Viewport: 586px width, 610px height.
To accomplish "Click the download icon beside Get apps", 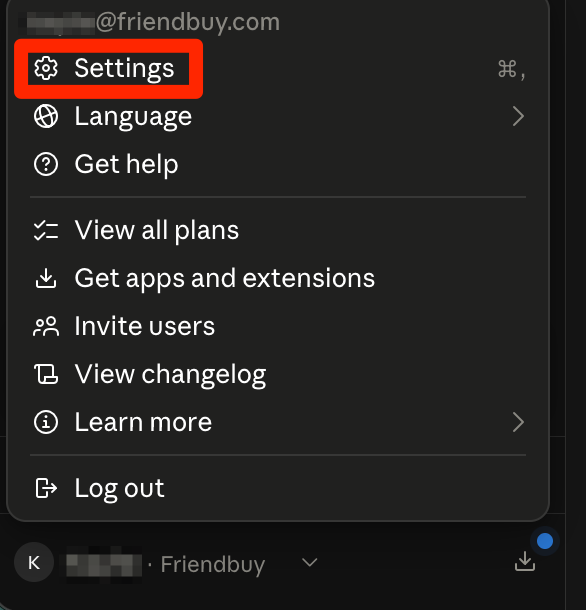I will coord(46,278).
